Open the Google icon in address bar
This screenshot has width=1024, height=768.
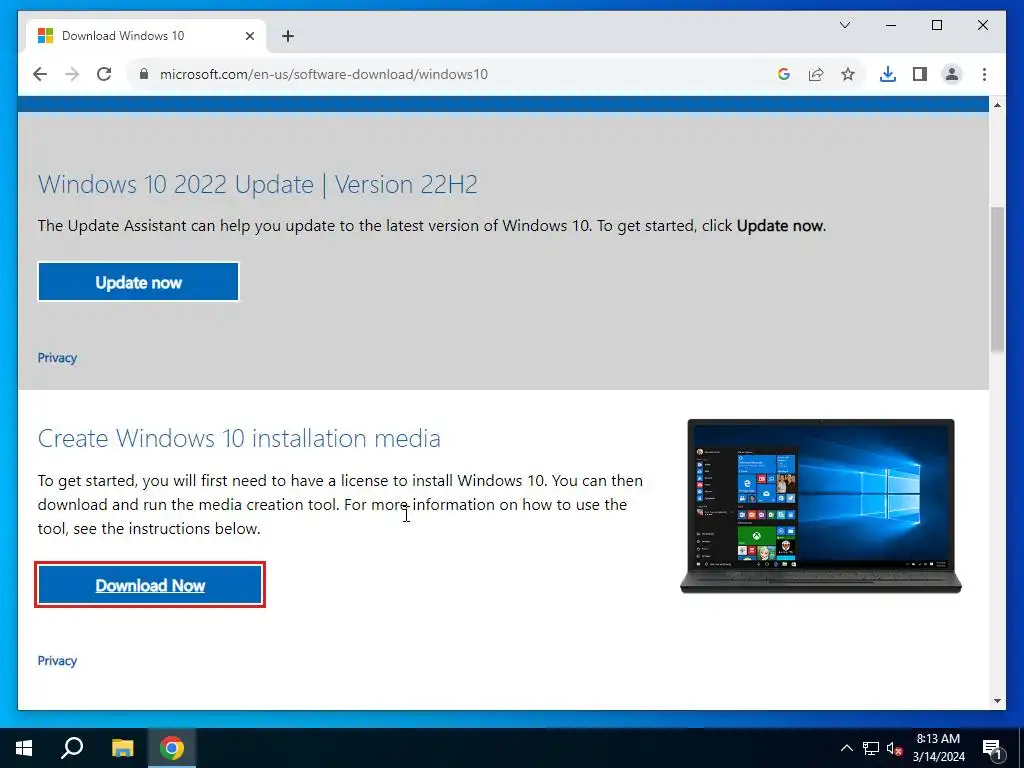784,74
